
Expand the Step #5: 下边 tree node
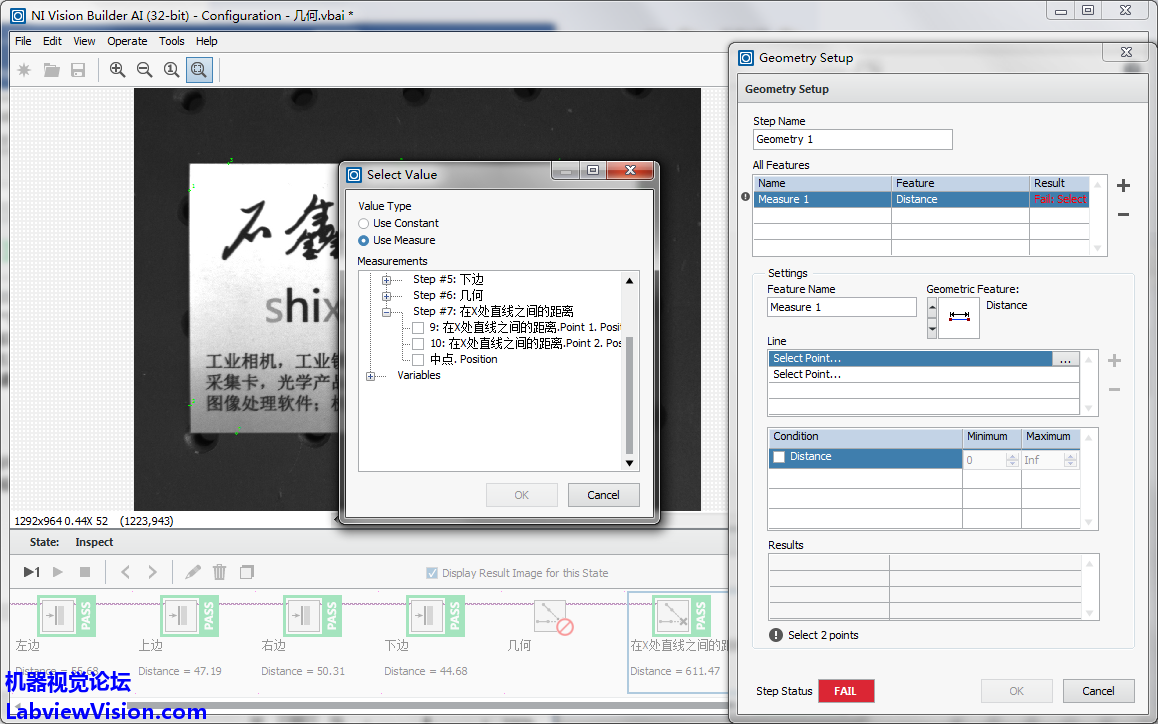click(x=387, y=280)
